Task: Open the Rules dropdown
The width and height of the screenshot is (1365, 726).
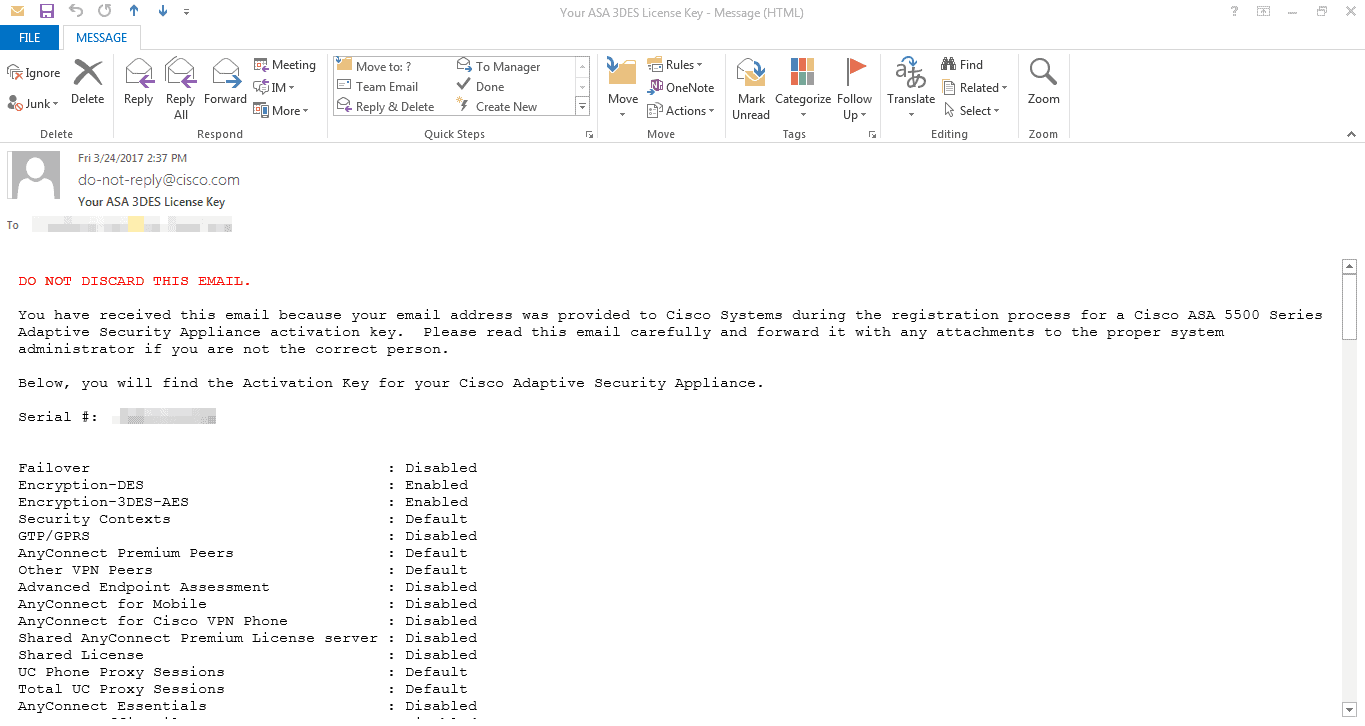Action: pyautogui.click(x=675, y=65)
